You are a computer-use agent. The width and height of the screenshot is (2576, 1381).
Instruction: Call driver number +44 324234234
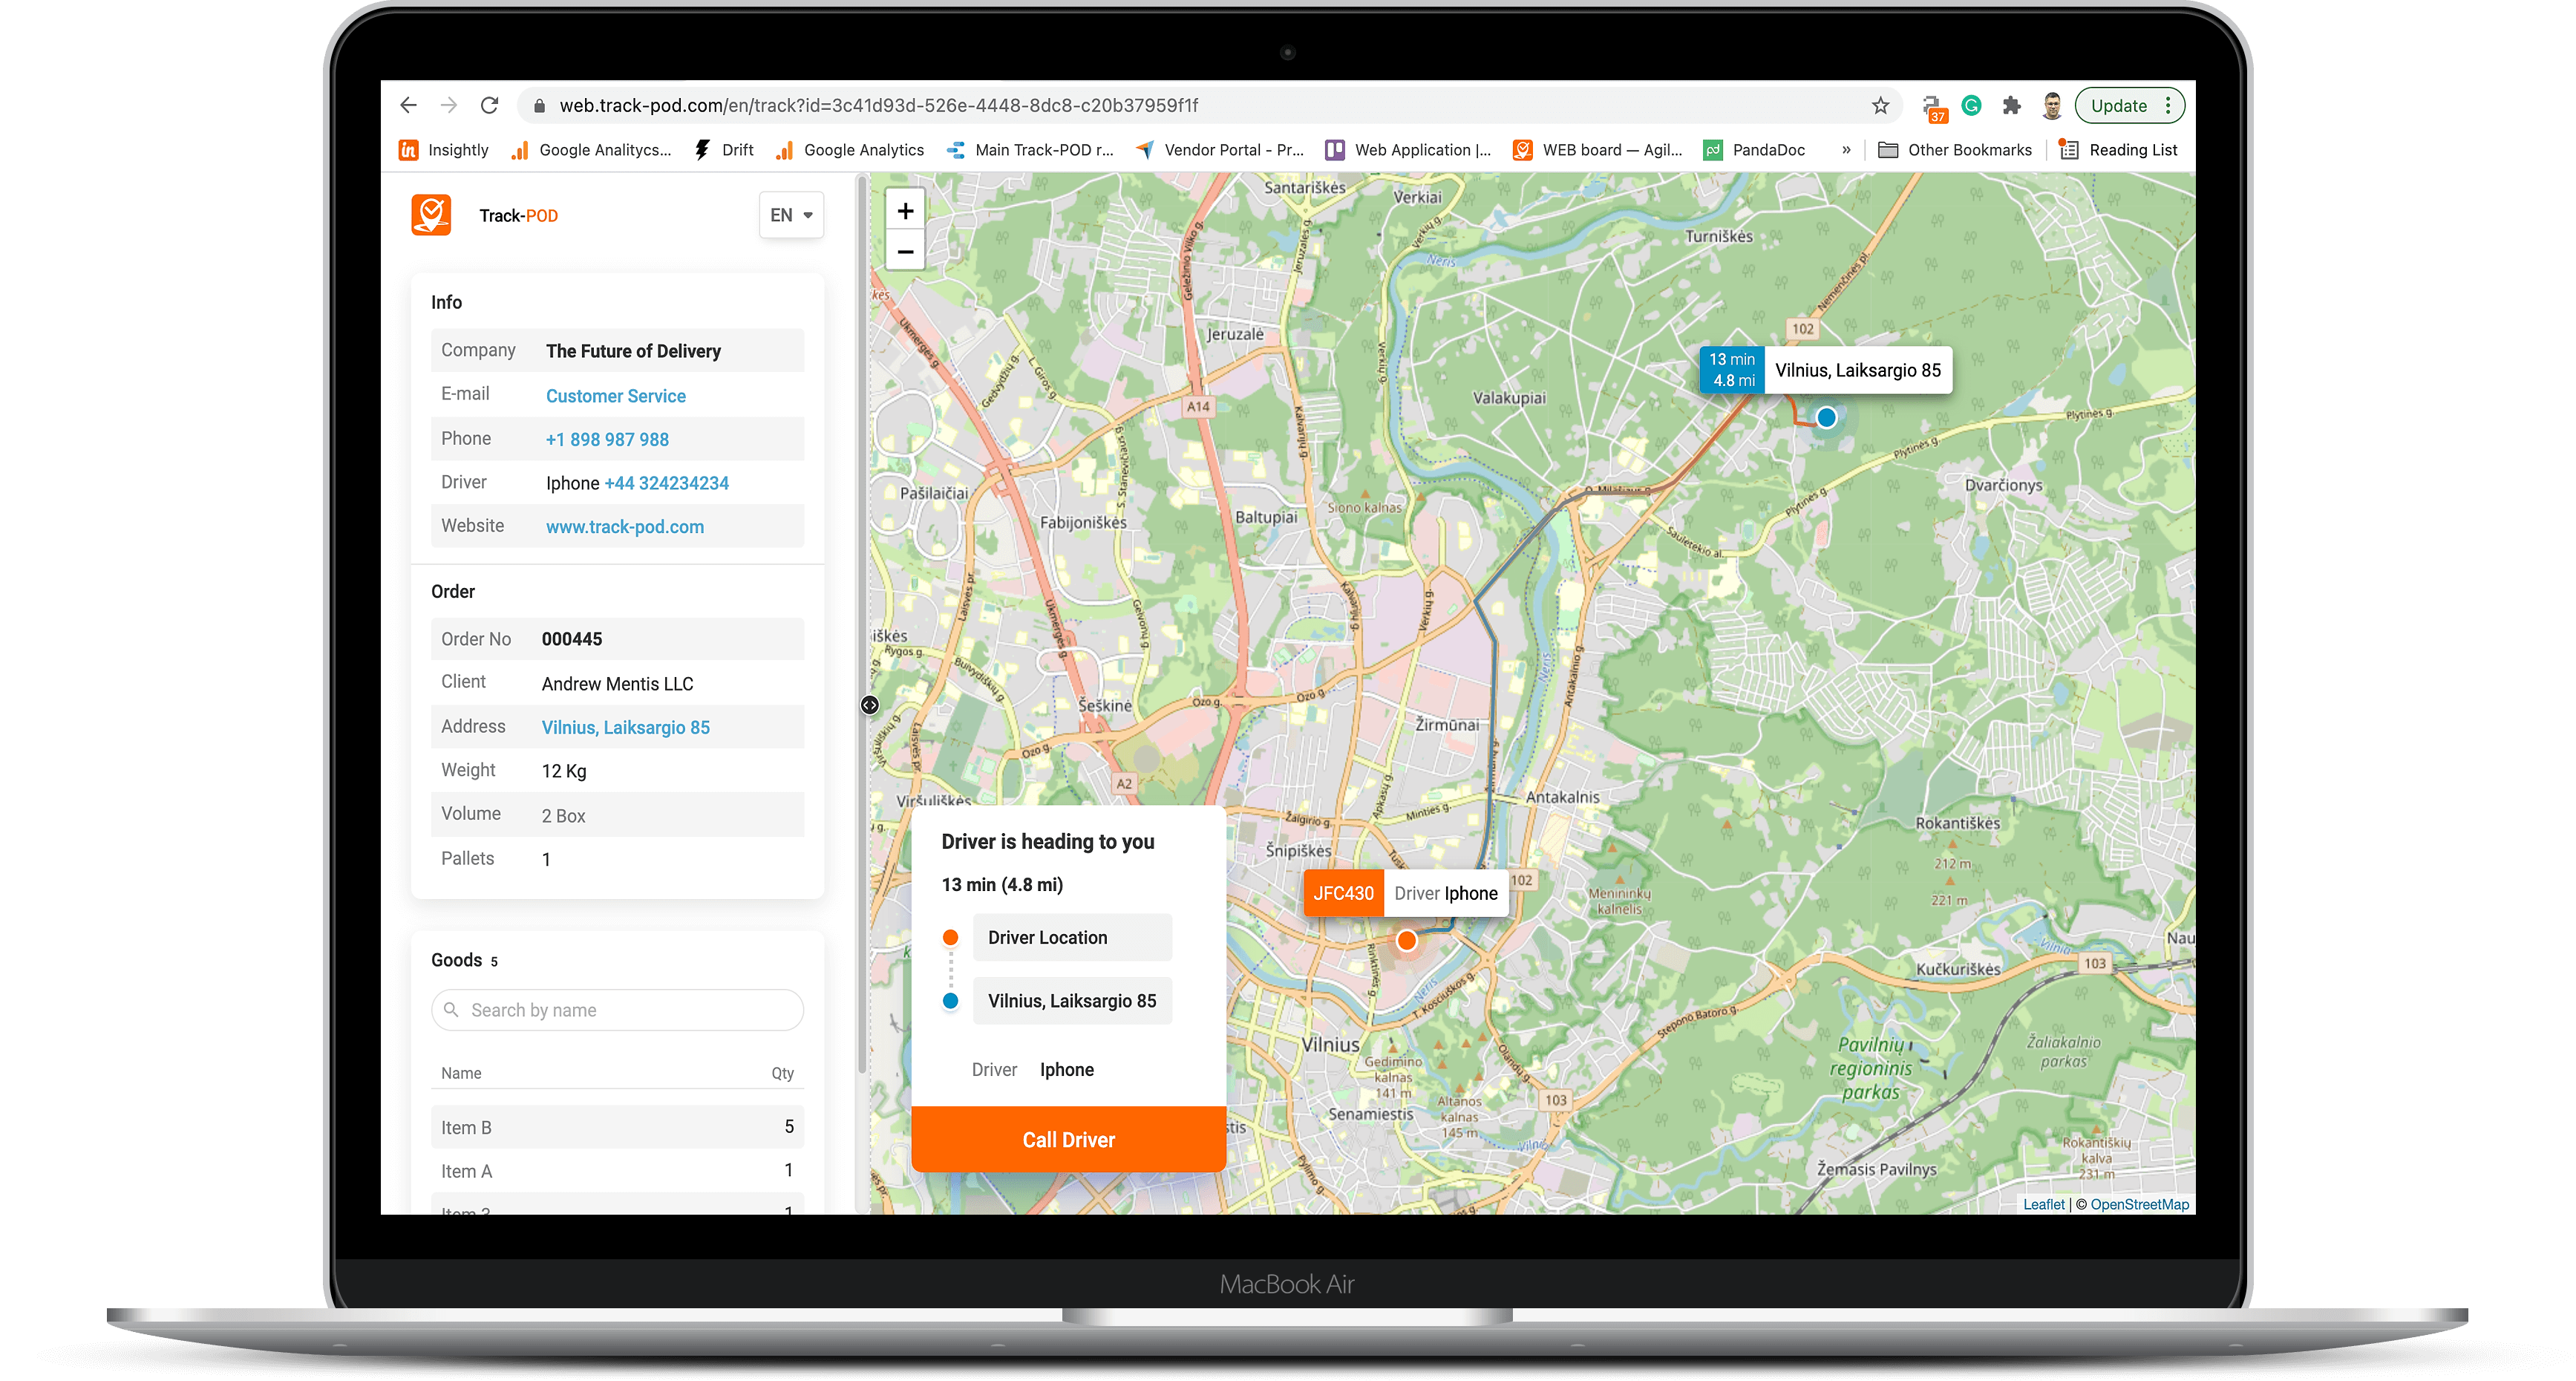[666, 483]
